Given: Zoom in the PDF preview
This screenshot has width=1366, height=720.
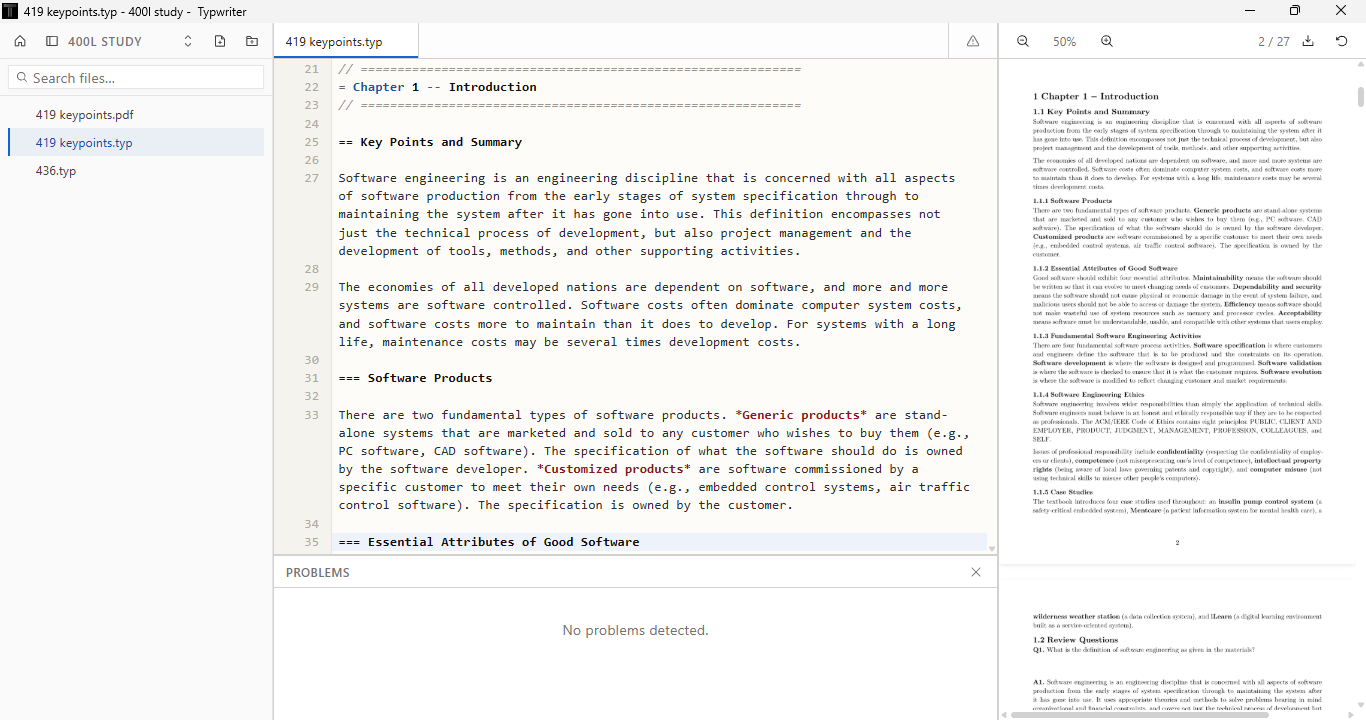Looking at the screenshot, I should click(1106, 41).
